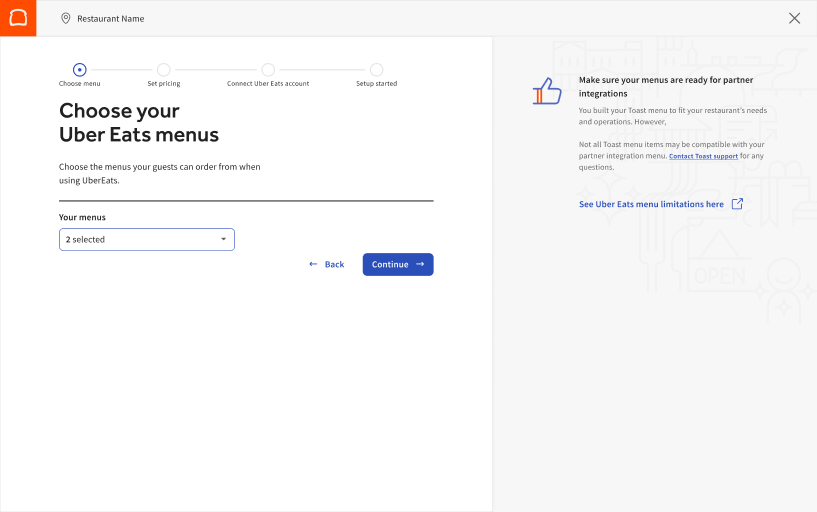Click the Set pricing step label text
This screenshot has width=817, height=512.
[164, 84]
